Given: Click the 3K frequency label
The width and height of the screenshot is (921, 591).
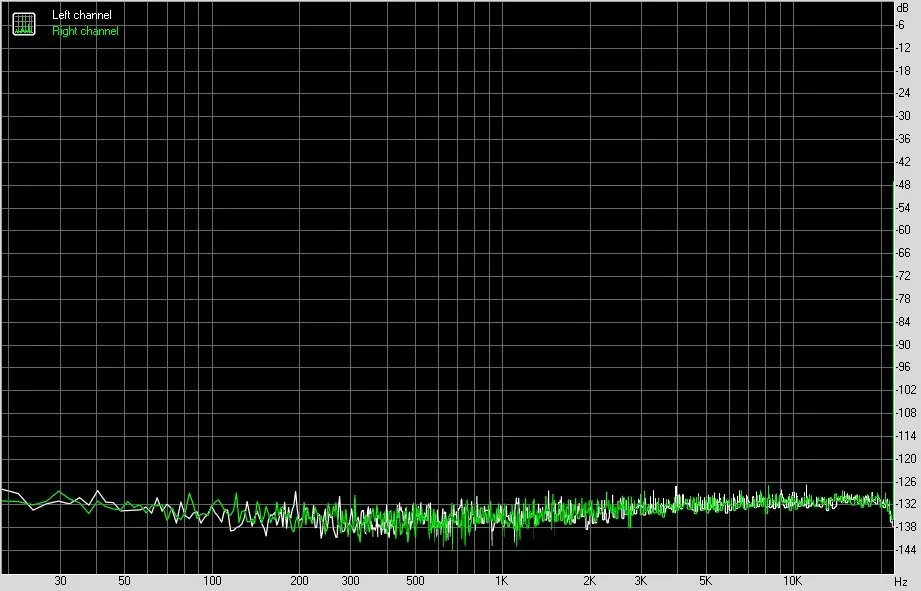Looking at the screenshot, I should coord(640,580).
